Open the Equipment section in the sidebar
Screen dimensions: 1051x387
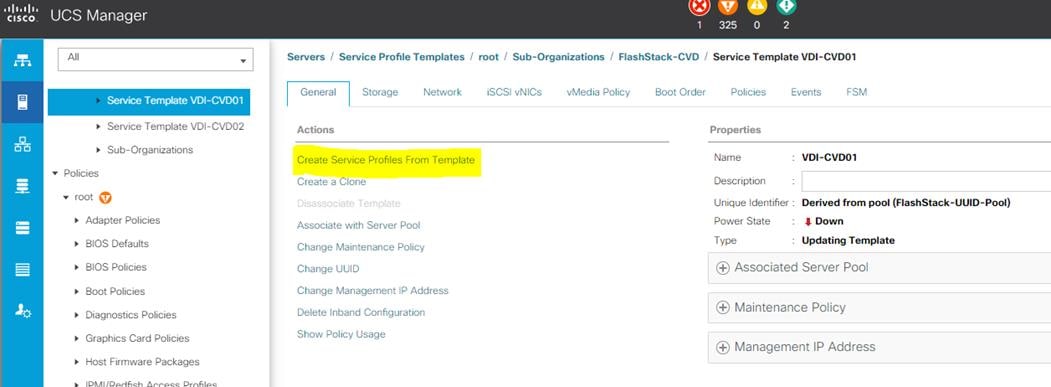coord(22,60)
